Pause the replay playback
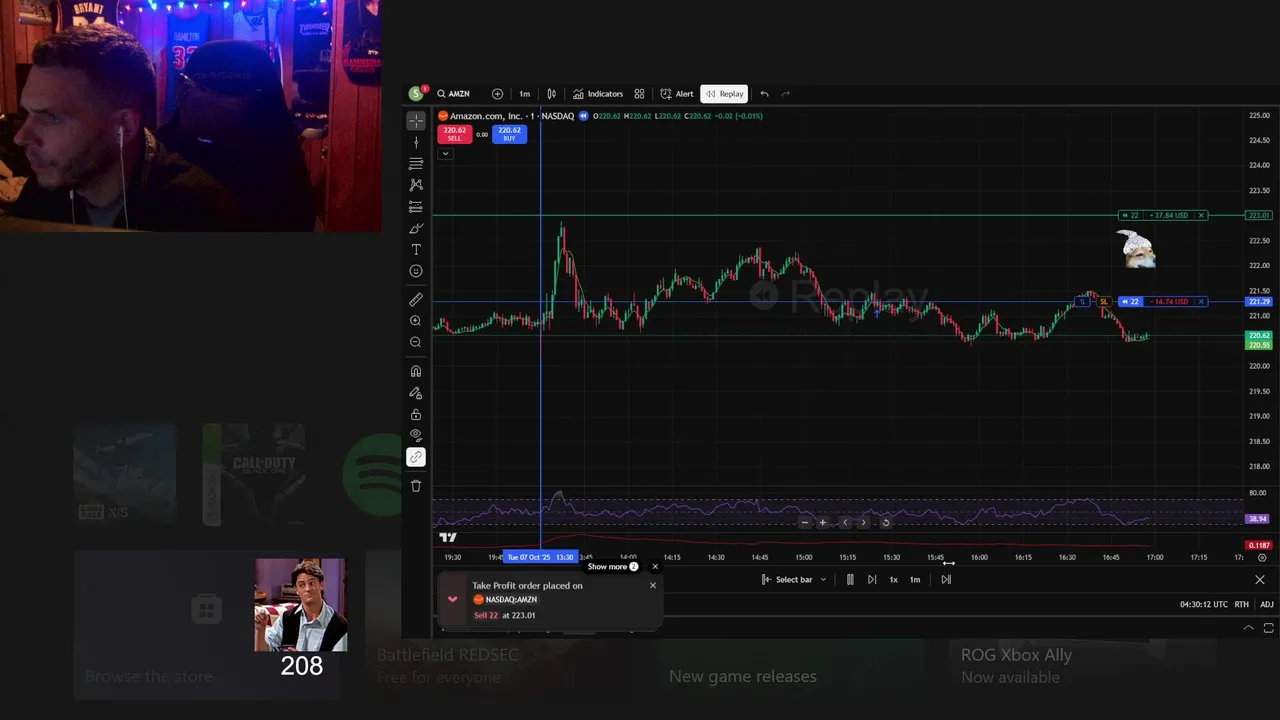 click(850, 580)
